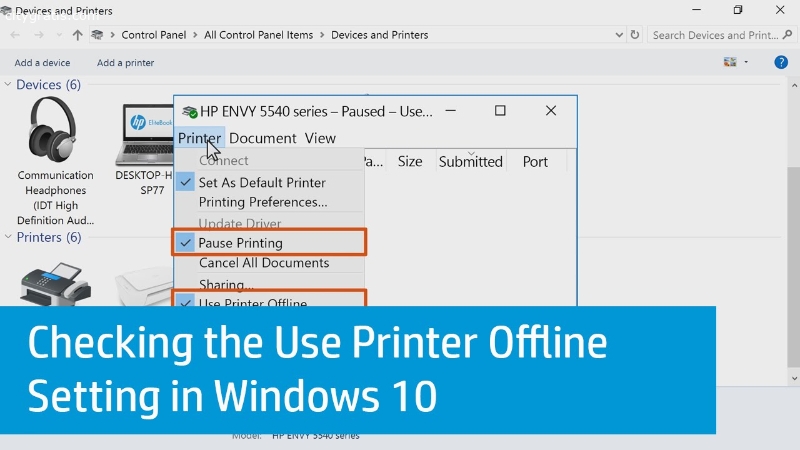Expand address bar history dropdown
The image size is (800, 450).
click(x=619, y=35)
